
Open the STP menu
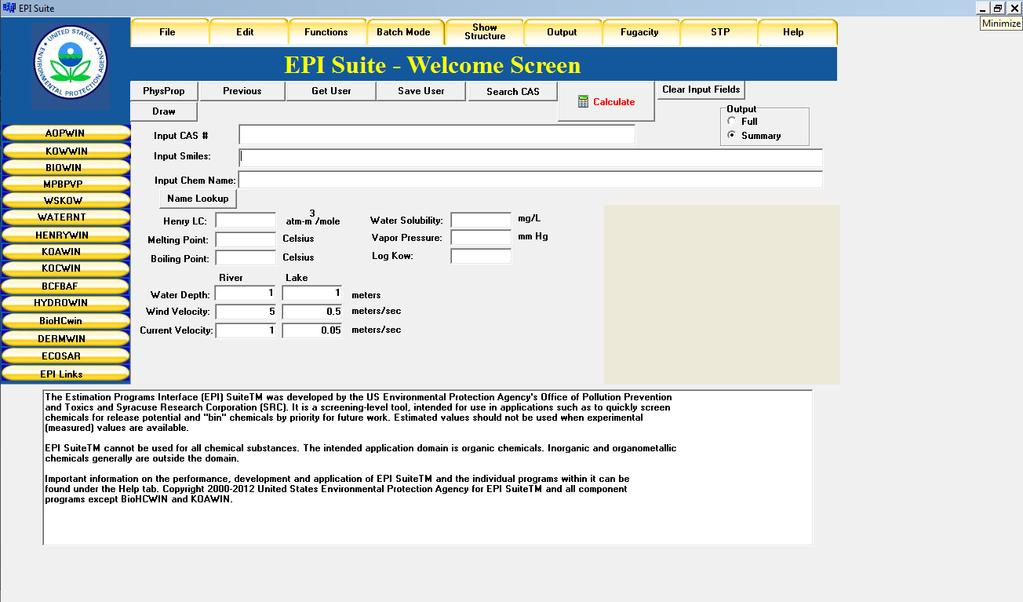point(720,32)
